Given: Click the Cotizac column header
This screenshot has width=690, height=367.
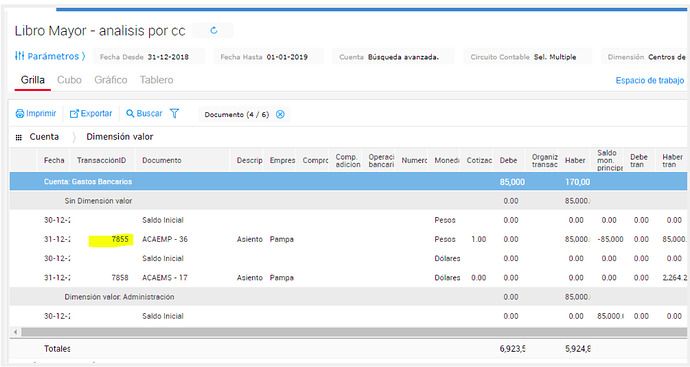Looking at the screenshot, I should point(479,161).
